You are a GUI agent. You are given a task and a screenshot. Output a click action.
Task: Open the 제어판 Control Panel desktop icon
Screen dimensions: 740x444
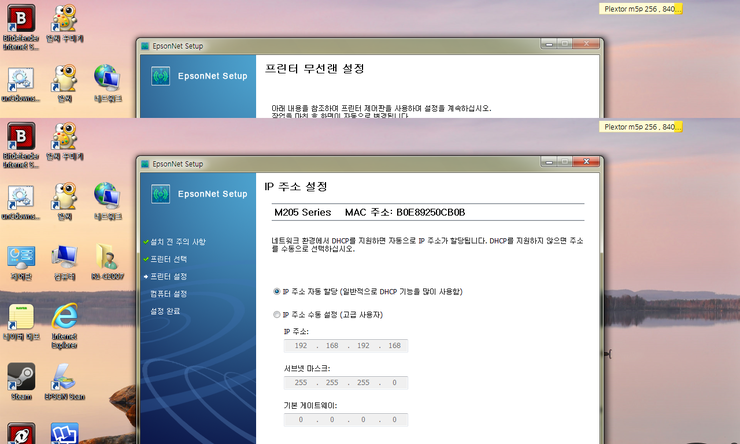coord(21,258)
